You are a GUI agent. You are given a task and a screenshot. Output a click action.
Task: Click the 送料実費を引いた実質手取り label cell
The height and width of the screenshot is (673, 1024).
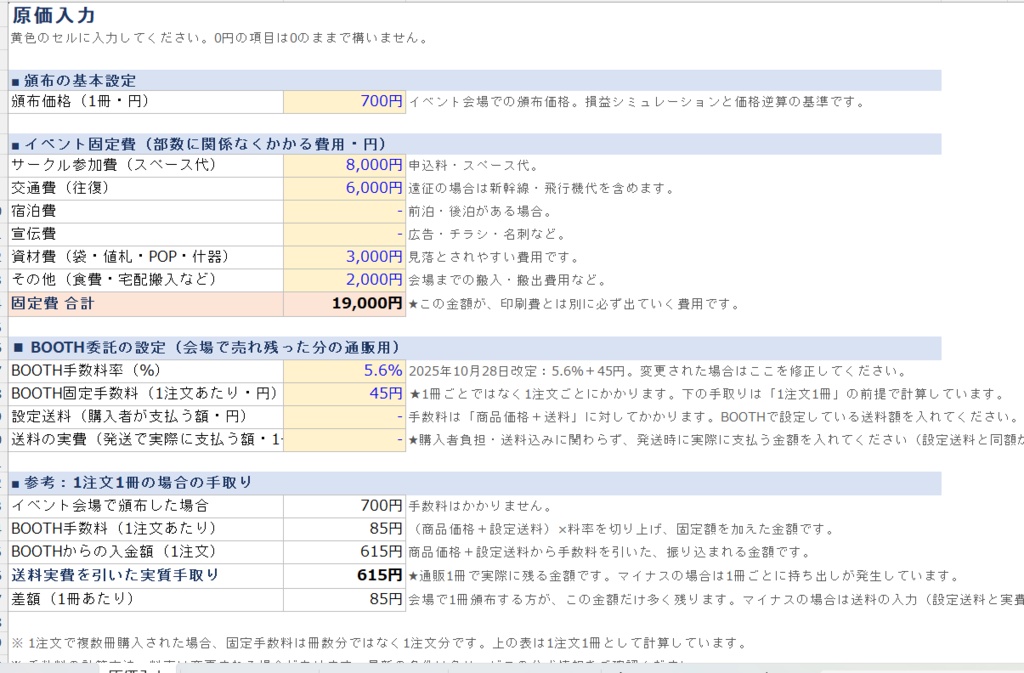tap(146, 575)
